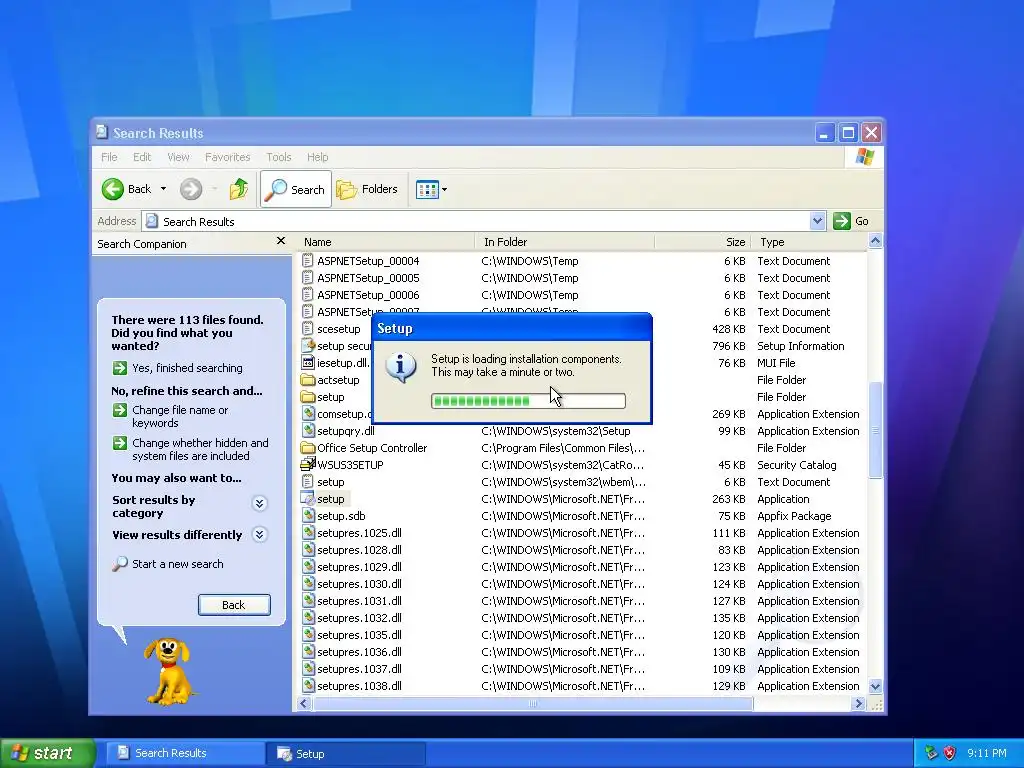Close the Search Companion pane

point(281,241)
